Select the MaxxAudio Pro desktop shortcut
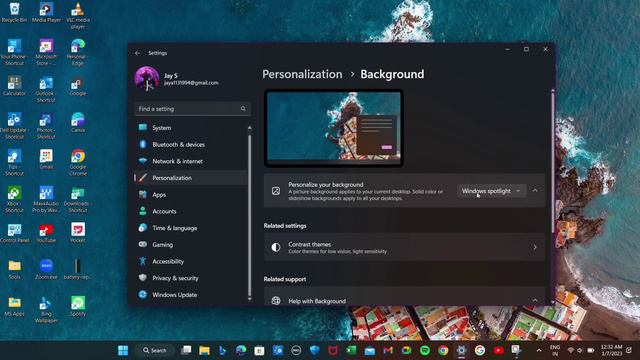The height and width of the screenshot is (360, 640). tap(46, 199)
